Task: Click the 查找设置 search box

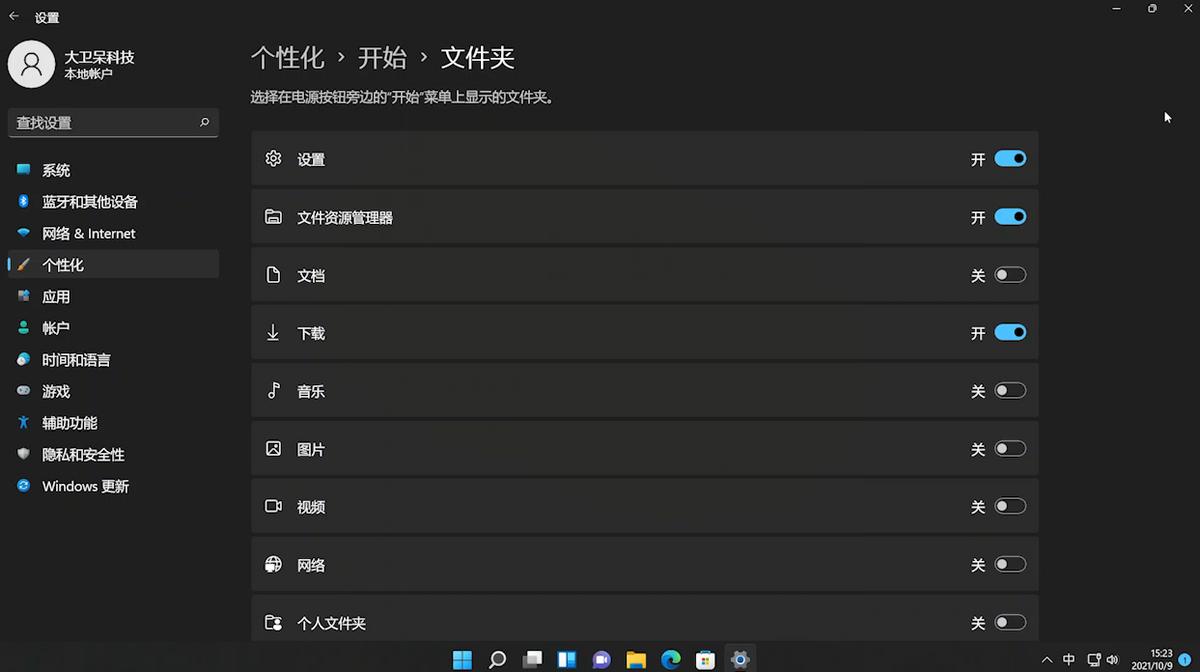Action: point(113,122)
